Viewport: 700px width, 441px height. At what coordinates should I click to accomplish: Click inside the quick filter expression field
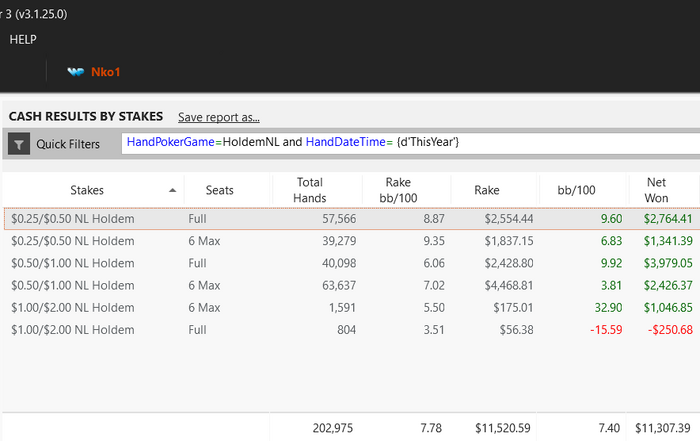click(x=410, y=143)
